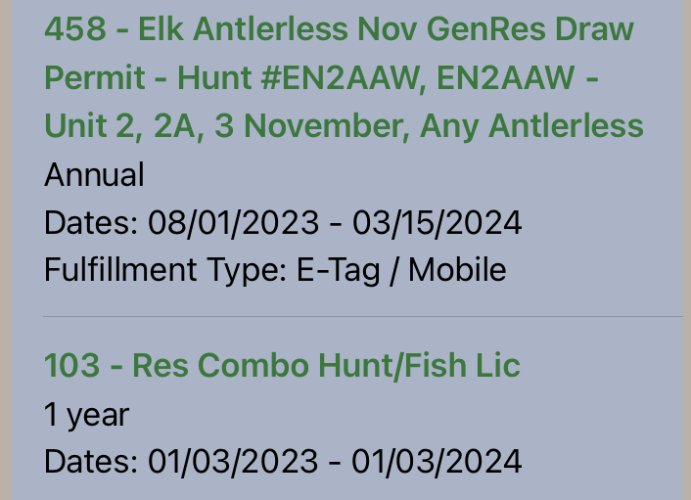Open the 458 Elk Antlerless permit title
This screenshot has height=500, width=691.
tap(344, 77)
